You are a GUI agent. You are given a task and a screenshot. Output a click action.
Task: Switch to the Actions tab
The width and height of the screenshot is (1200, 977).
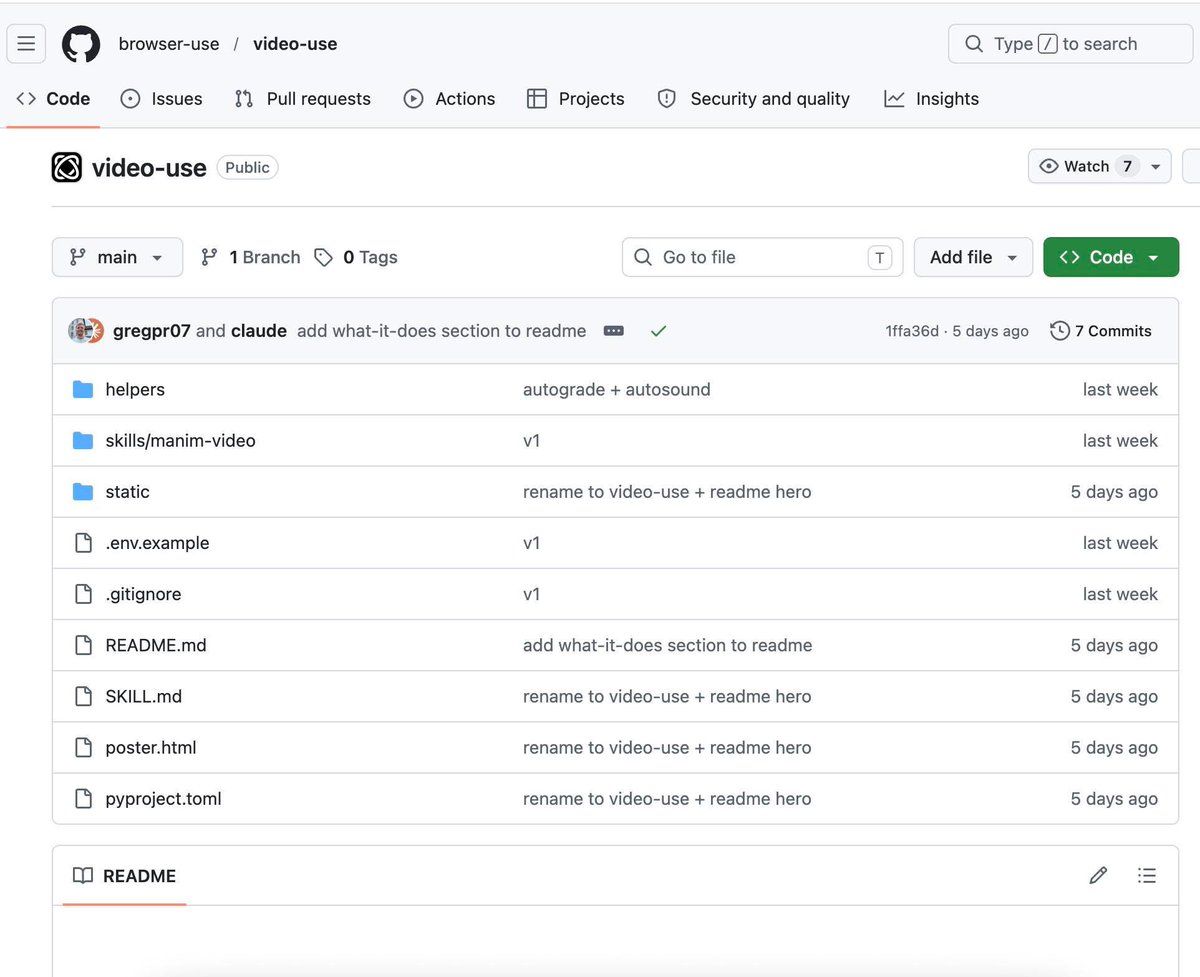click(x=449, y=99)
